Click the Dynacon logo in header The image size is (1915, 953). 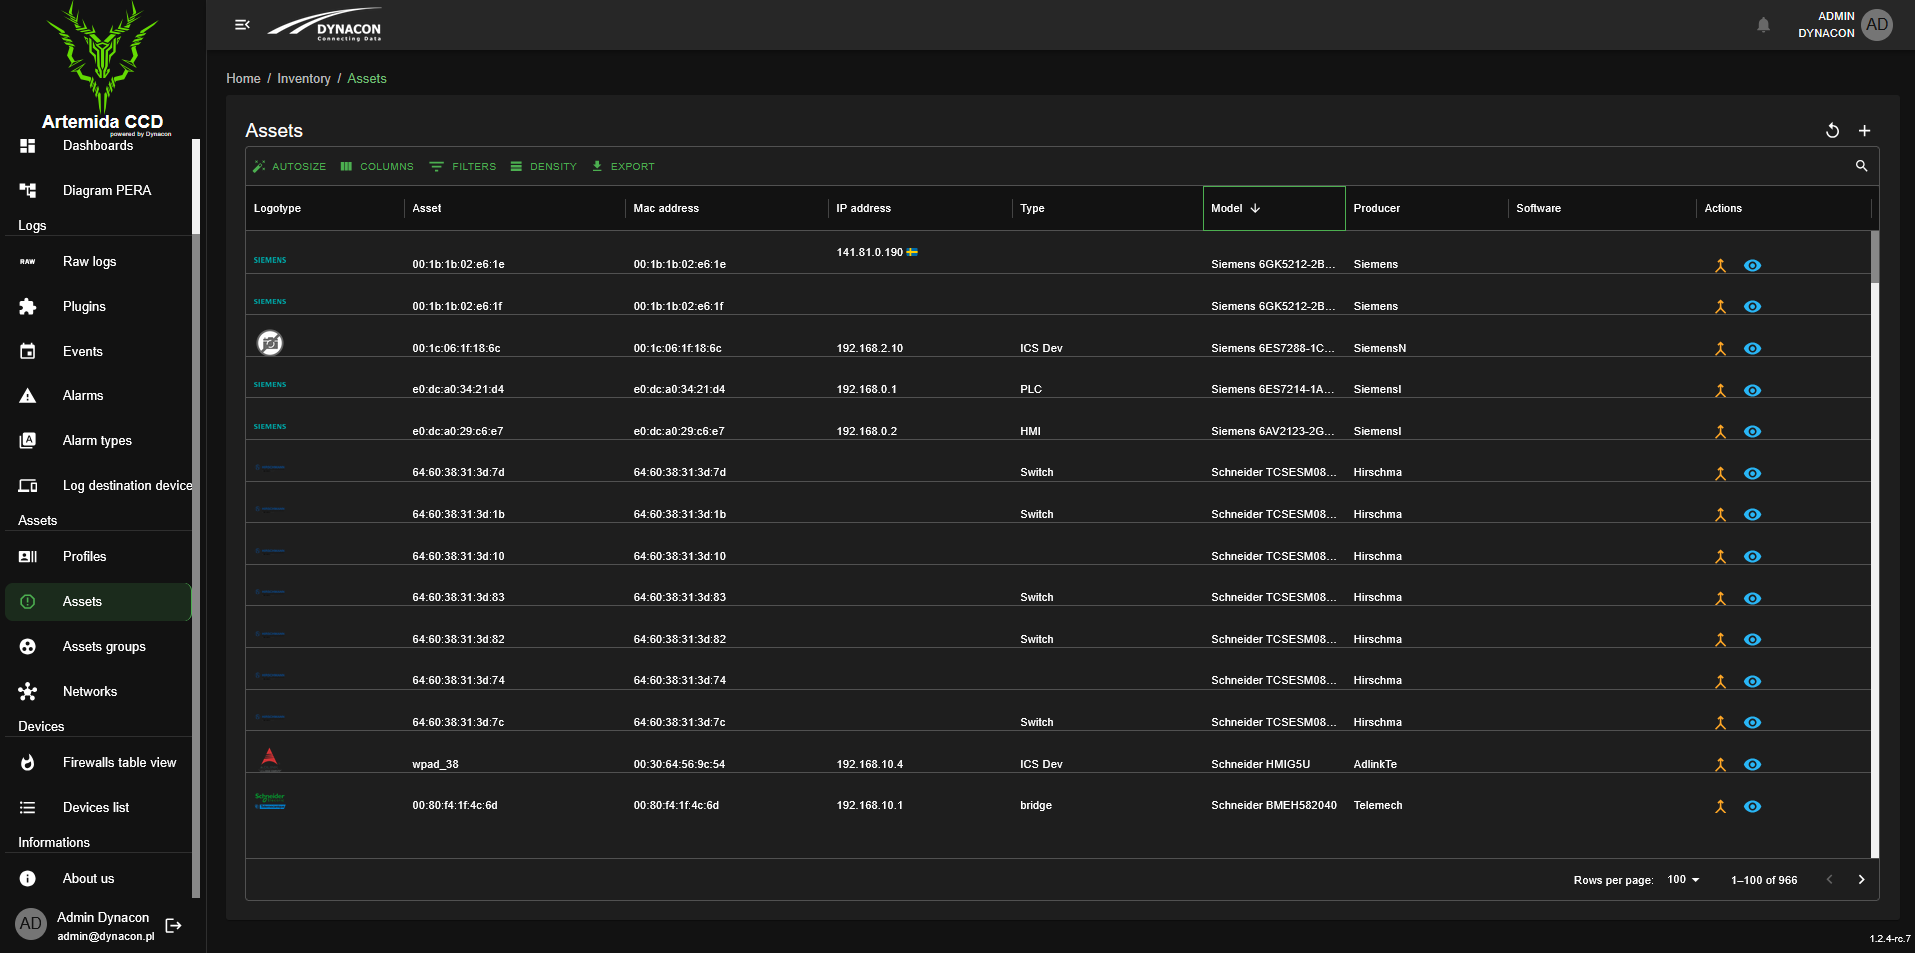(x=325, y=26)
